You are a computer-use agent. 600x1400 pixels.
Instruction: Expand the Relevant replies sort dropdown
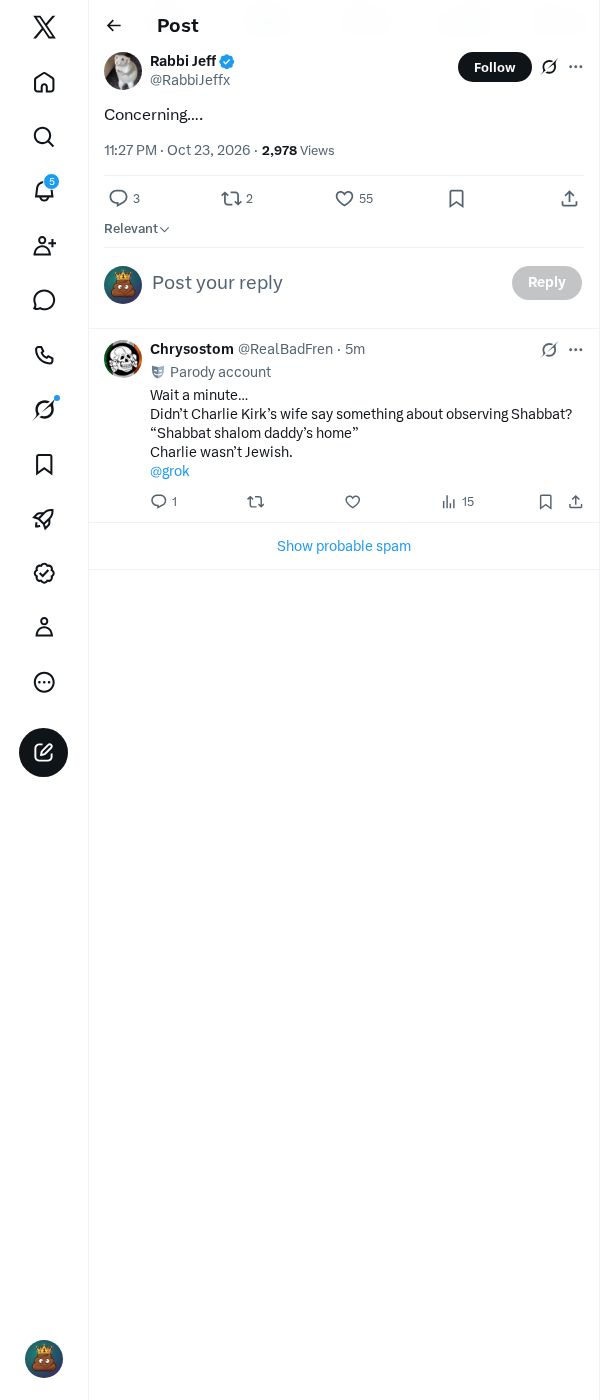[x=137, y=229]
